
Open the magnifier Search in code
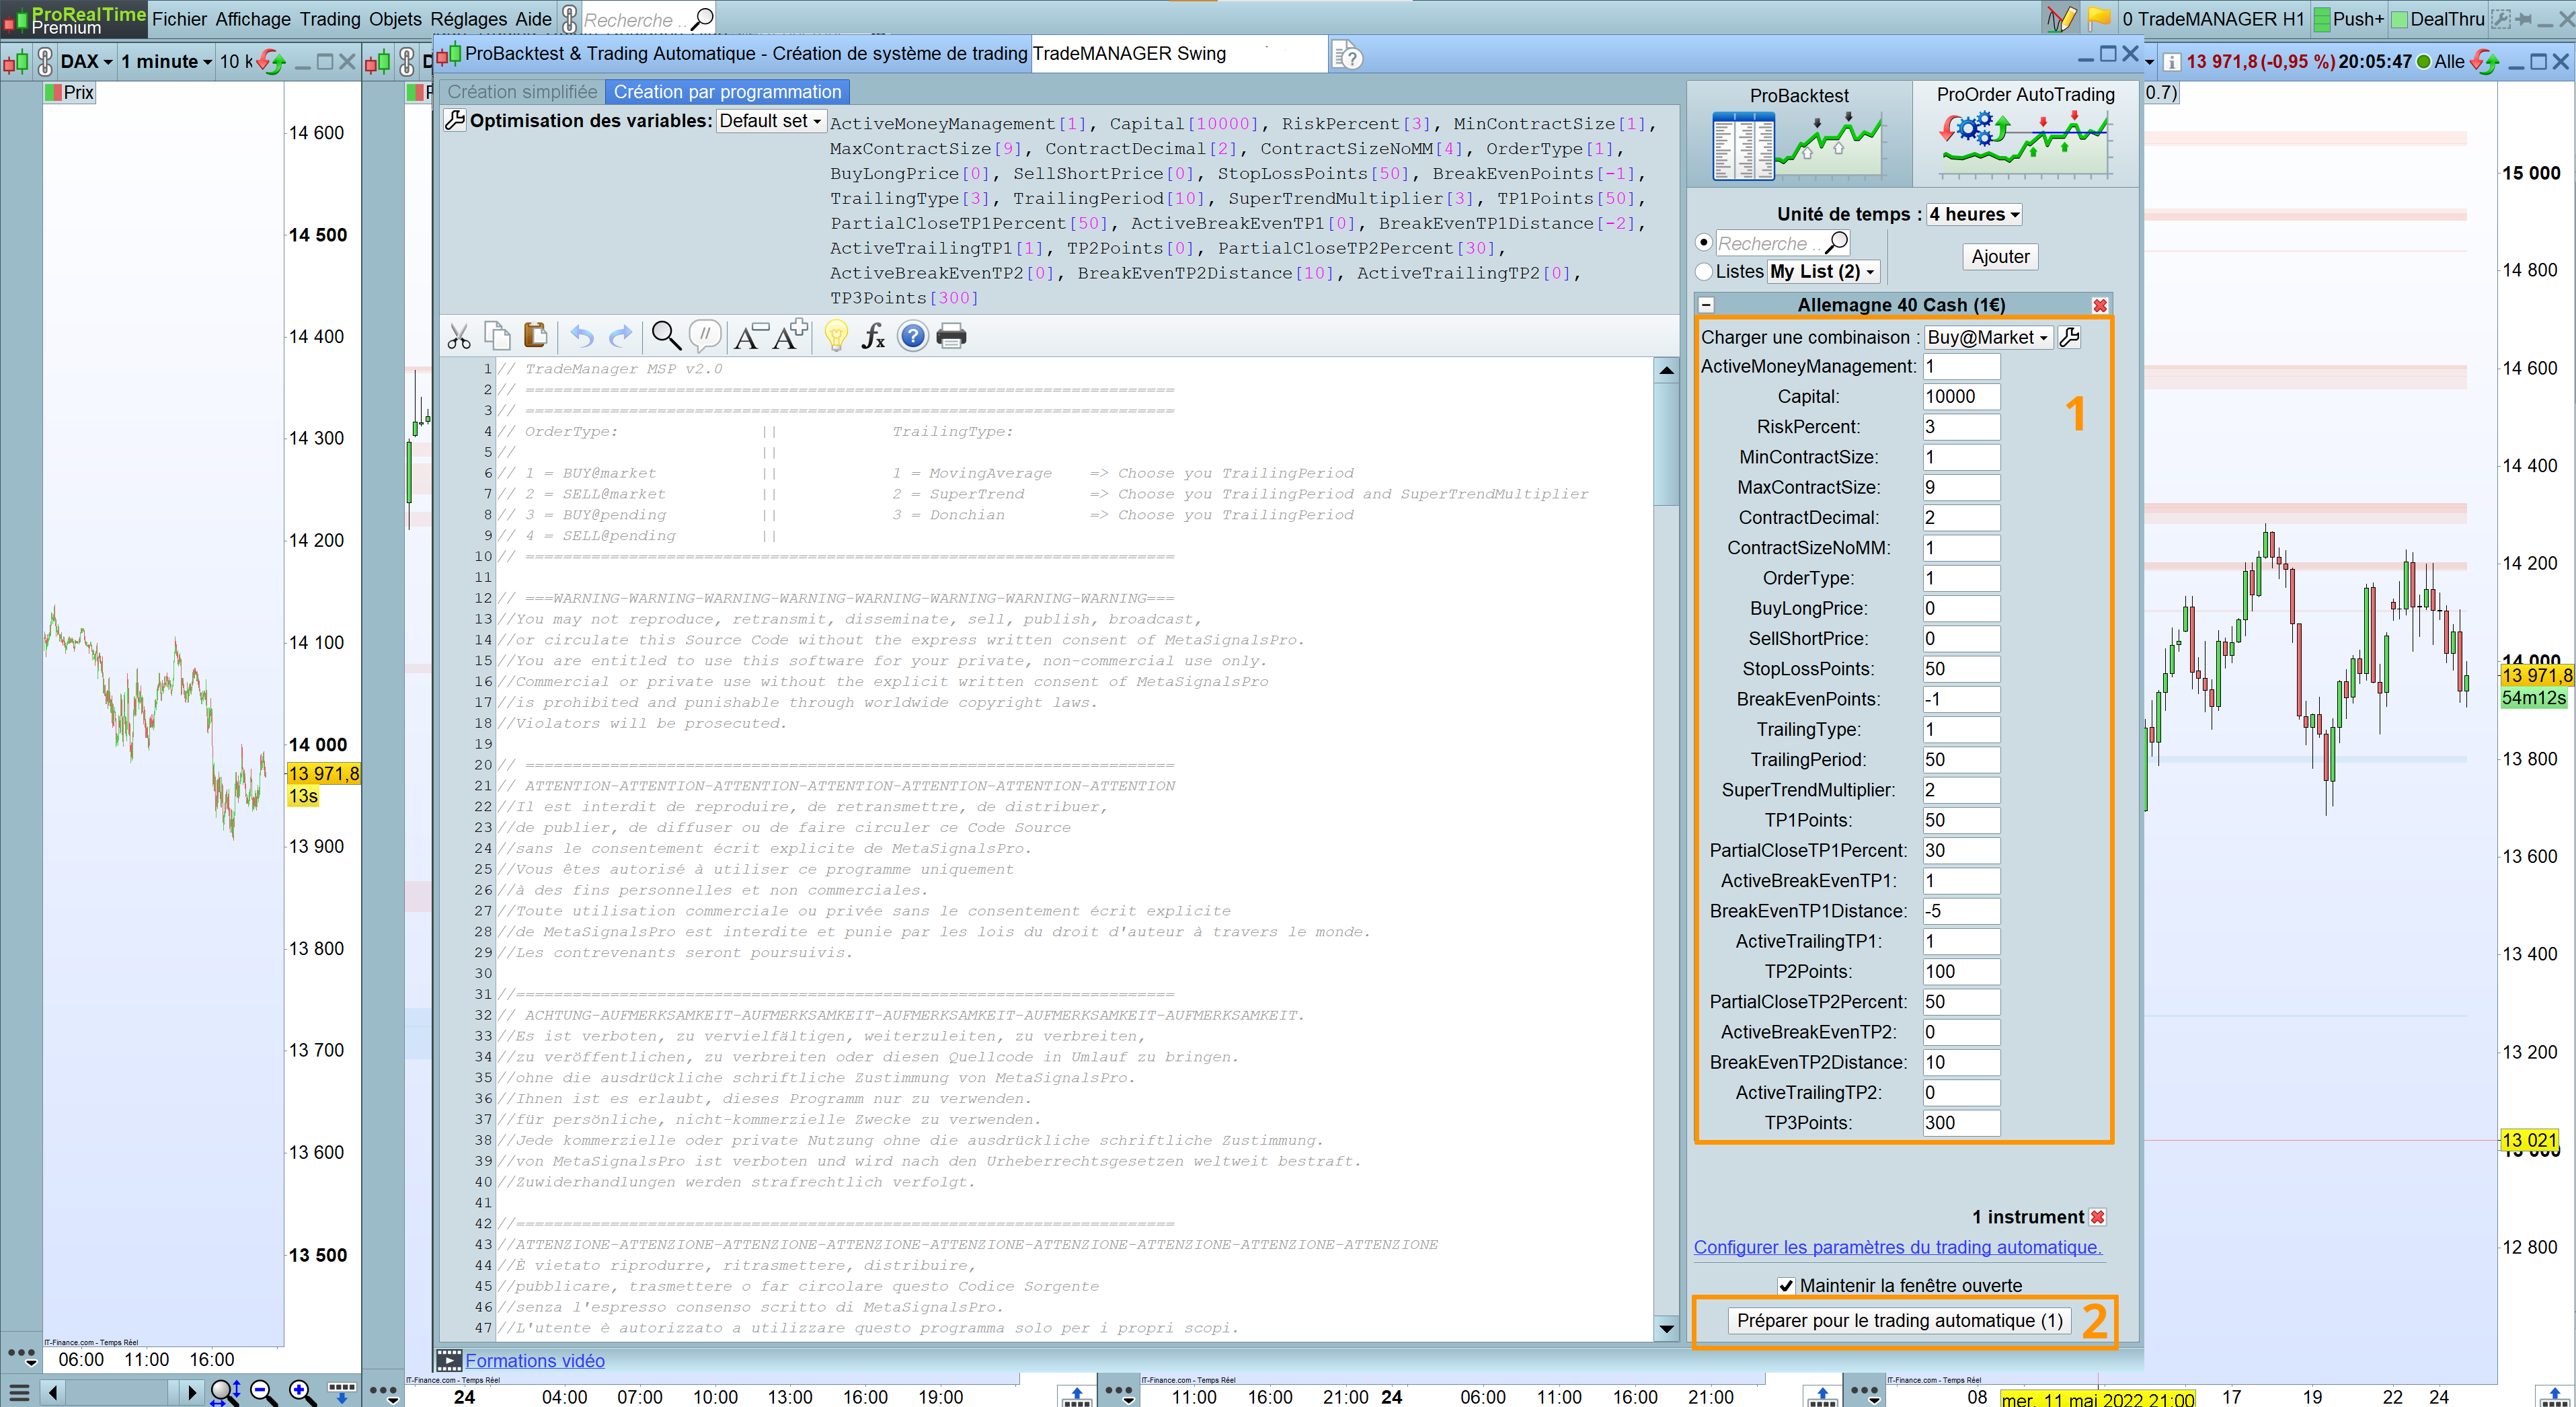pyautogui.click(x=666, y=336)
